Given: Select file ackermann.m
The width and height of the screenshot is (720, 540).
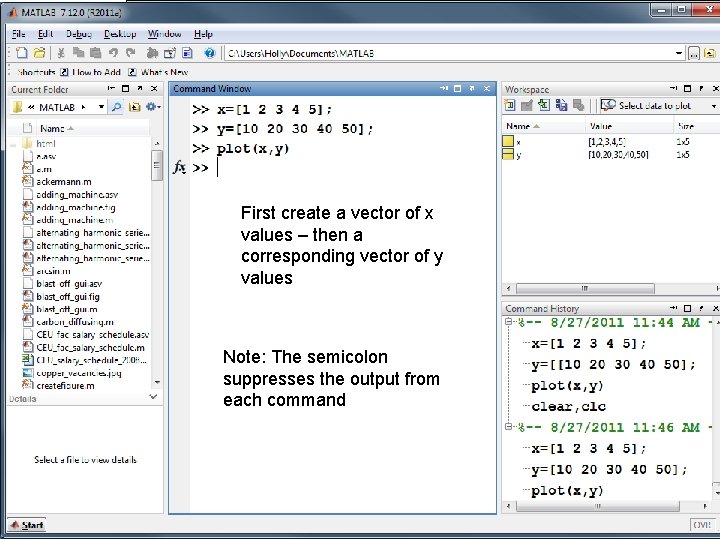Looking at the screenshot, I should point(64,182).
